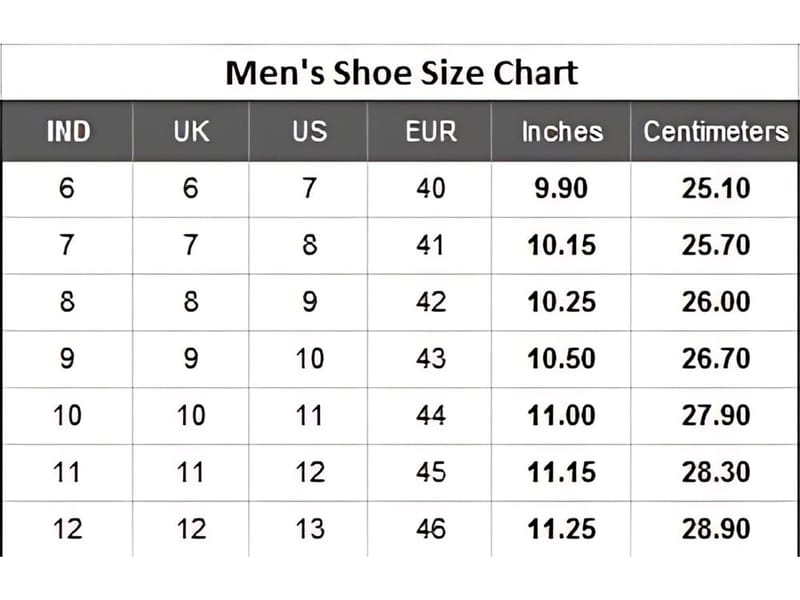800x600 pixels.
Task: Click the 25.10 centimeters cell
Action: [x=715, y=187]
